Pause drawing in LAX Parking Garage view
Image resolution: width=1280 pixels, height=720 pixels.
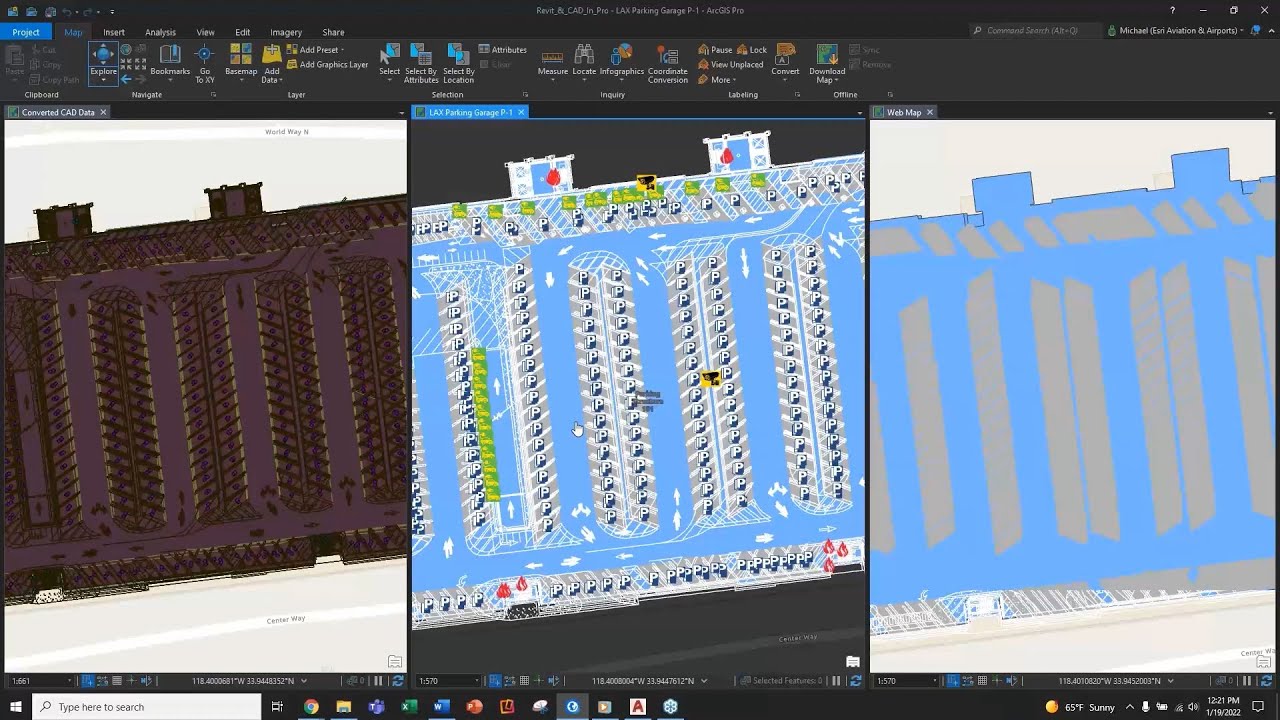pos(837,681)
